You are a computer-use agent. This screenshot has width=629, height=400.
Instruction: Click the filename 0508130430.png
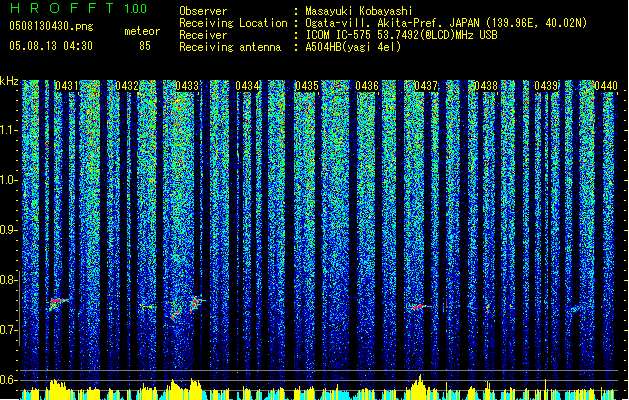pyautogui.click(x=51, y=26)
